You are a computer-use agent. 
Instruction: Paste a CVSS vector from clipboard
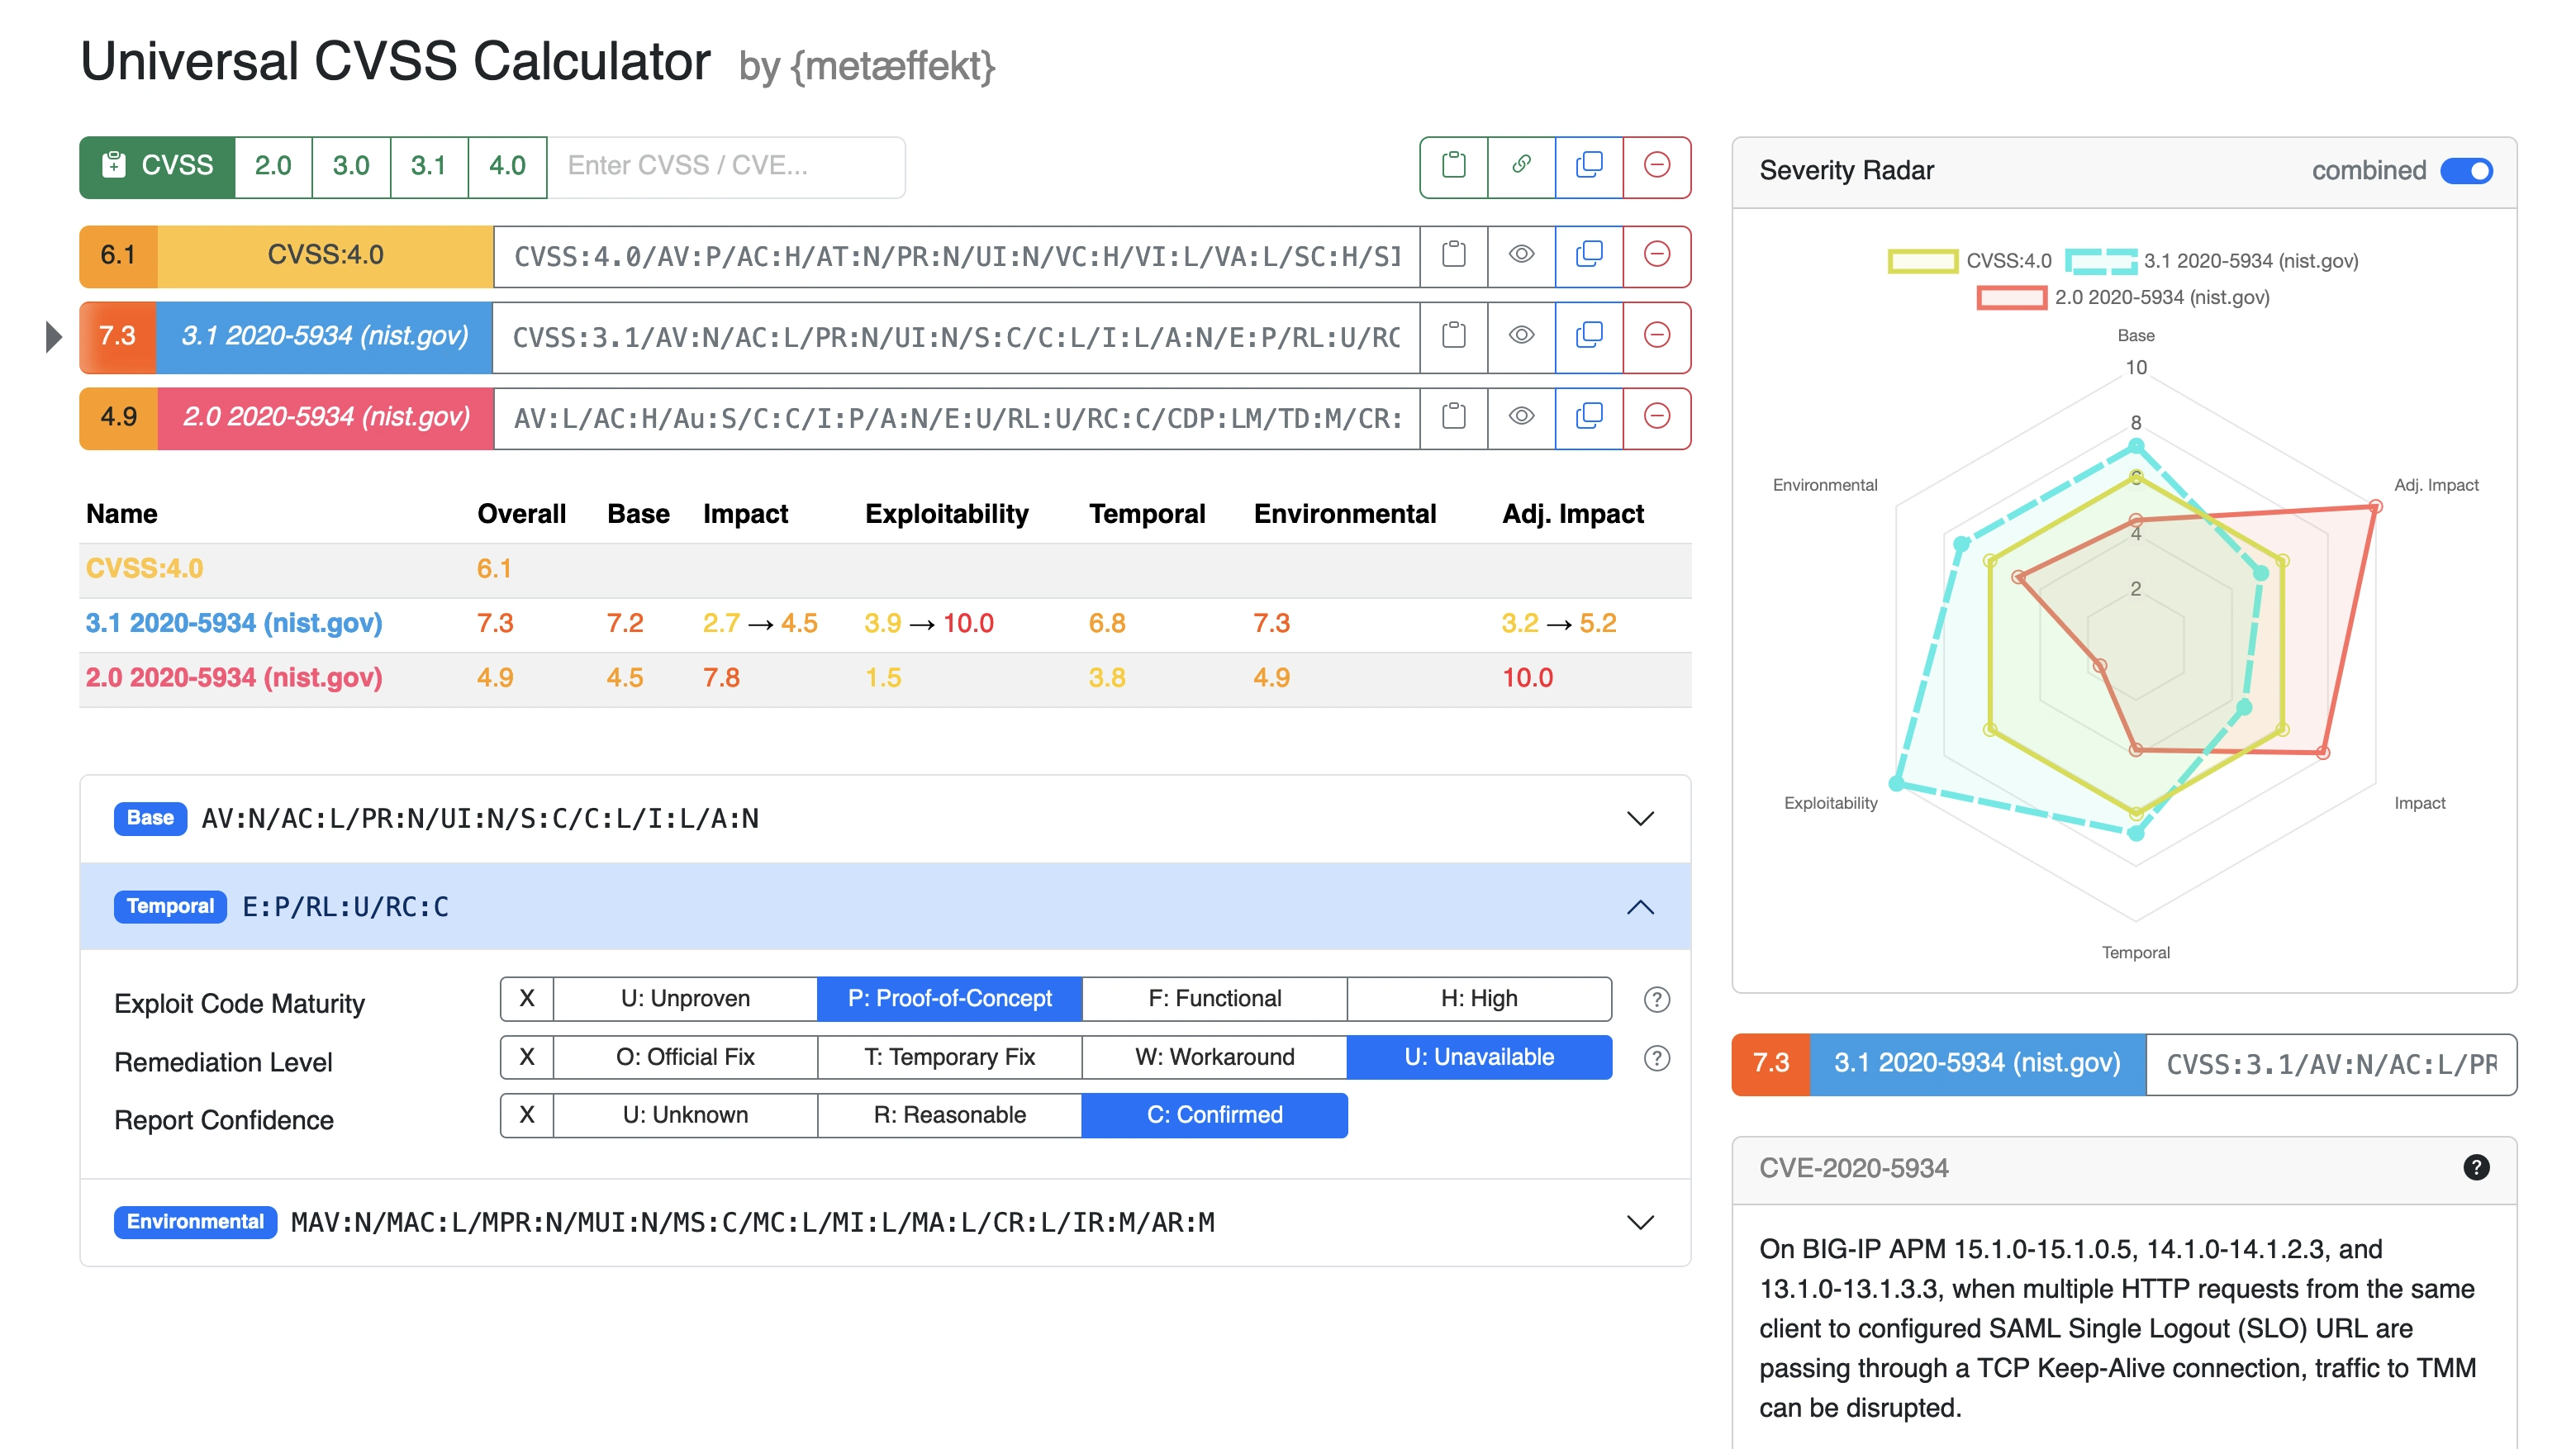(x=1453, y=167)
